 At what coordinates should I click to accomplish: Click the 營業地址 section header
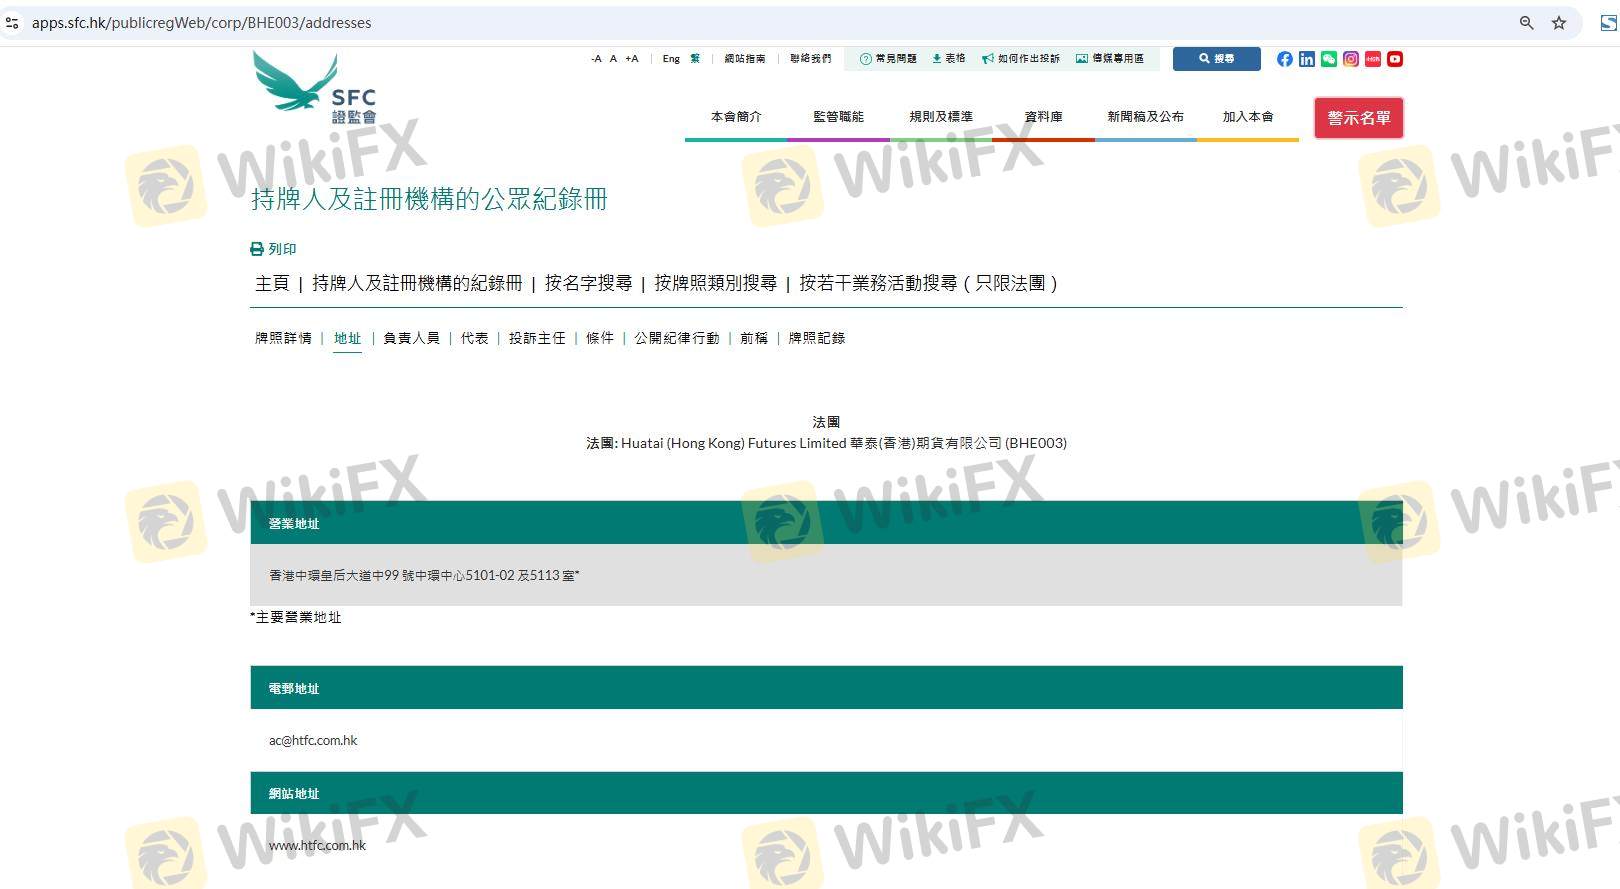tap(826, 523)
